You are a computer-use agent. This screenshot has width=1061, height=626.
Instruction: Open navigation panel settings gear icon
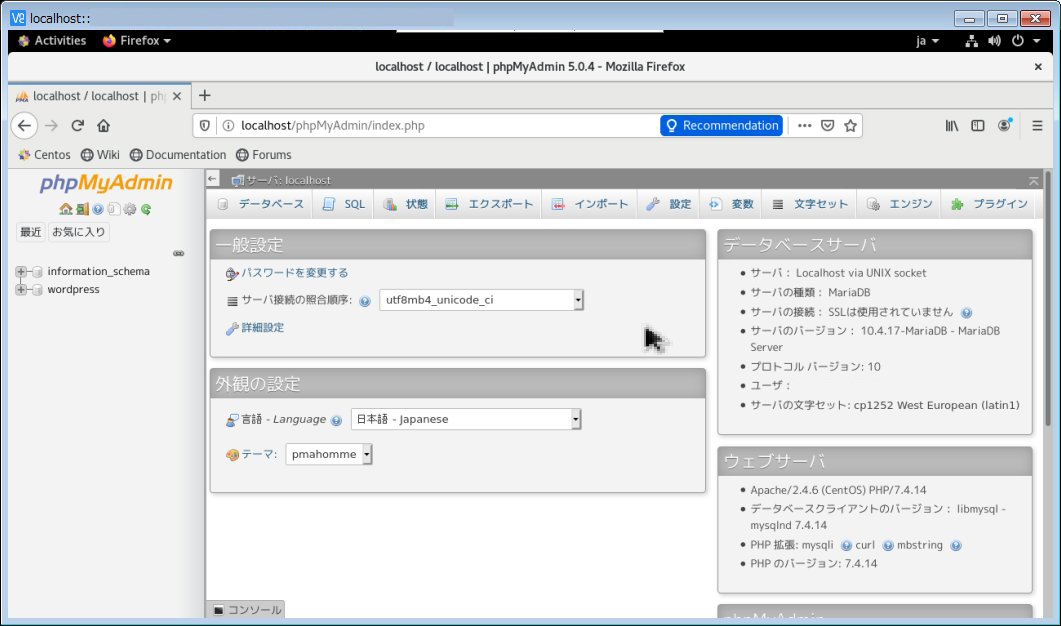click(x=129, y=209)
